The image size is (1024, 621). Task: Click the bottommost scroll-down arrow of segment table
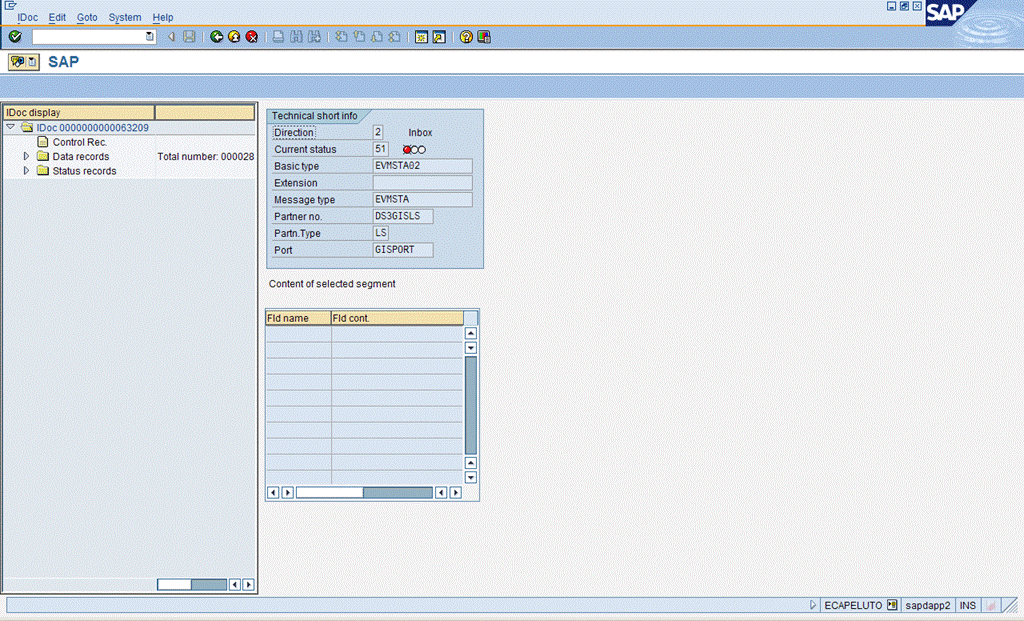click(471, 477)
